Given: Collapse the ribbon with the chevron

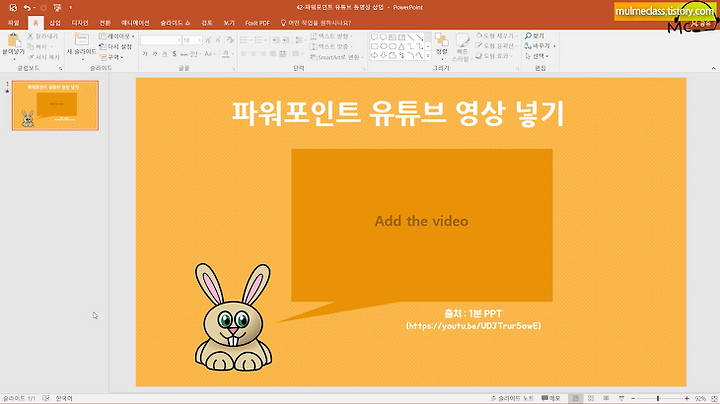Looking at the screenshot, I should 714,68.
